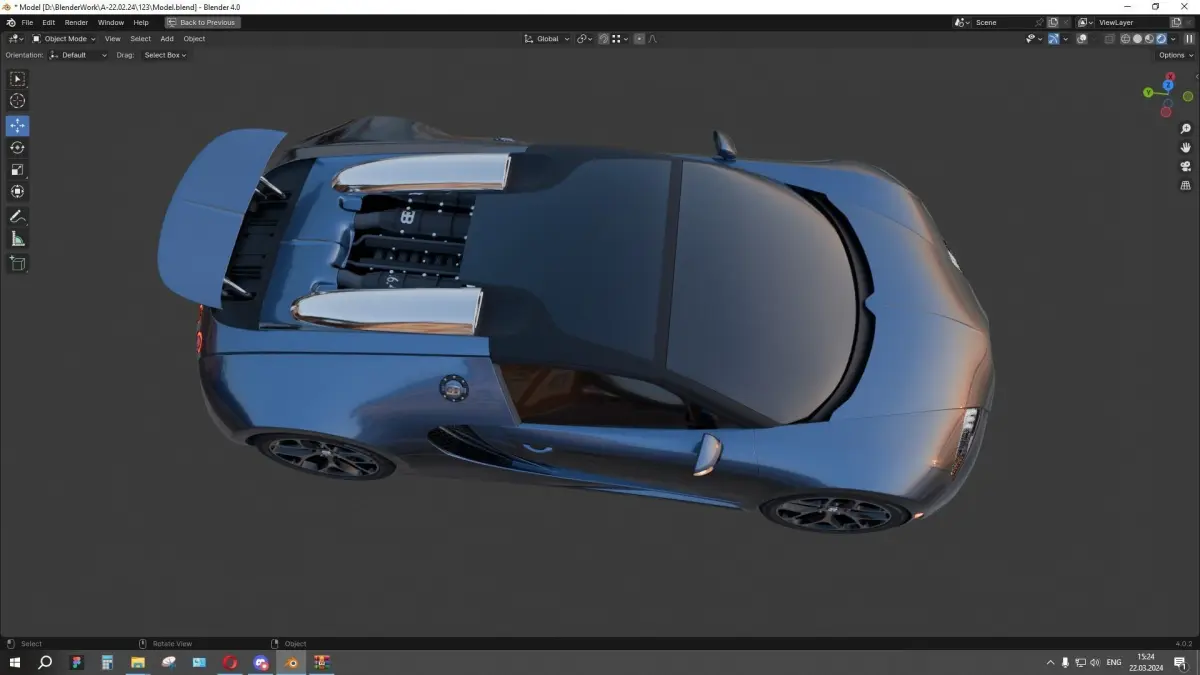Image resolution: width=1200 pixels, height=675 pixels.
Task: Click the Scene name field
Action: (1003, 22)
